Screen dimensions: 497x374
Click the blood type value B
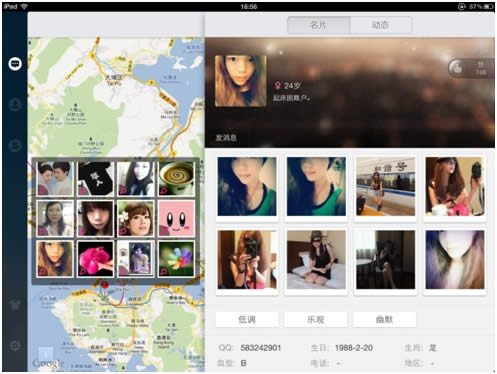[x=243, y=363]
